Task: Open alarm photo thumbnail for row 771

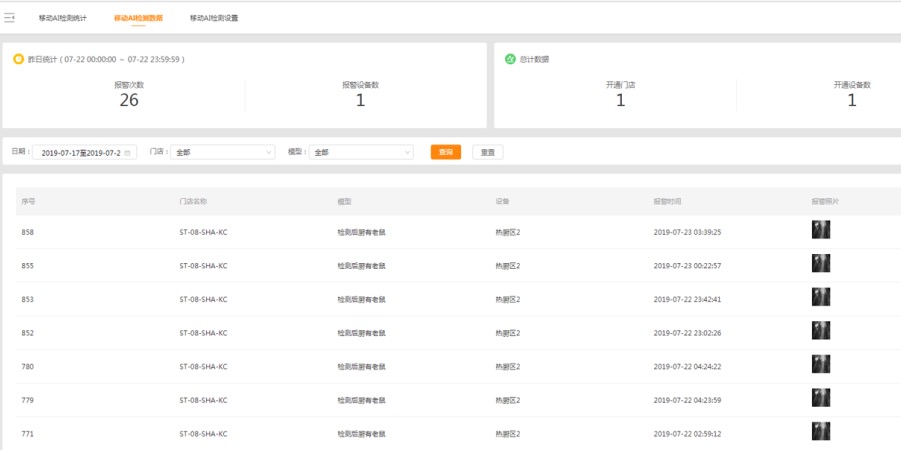Action: click(821, 431)
